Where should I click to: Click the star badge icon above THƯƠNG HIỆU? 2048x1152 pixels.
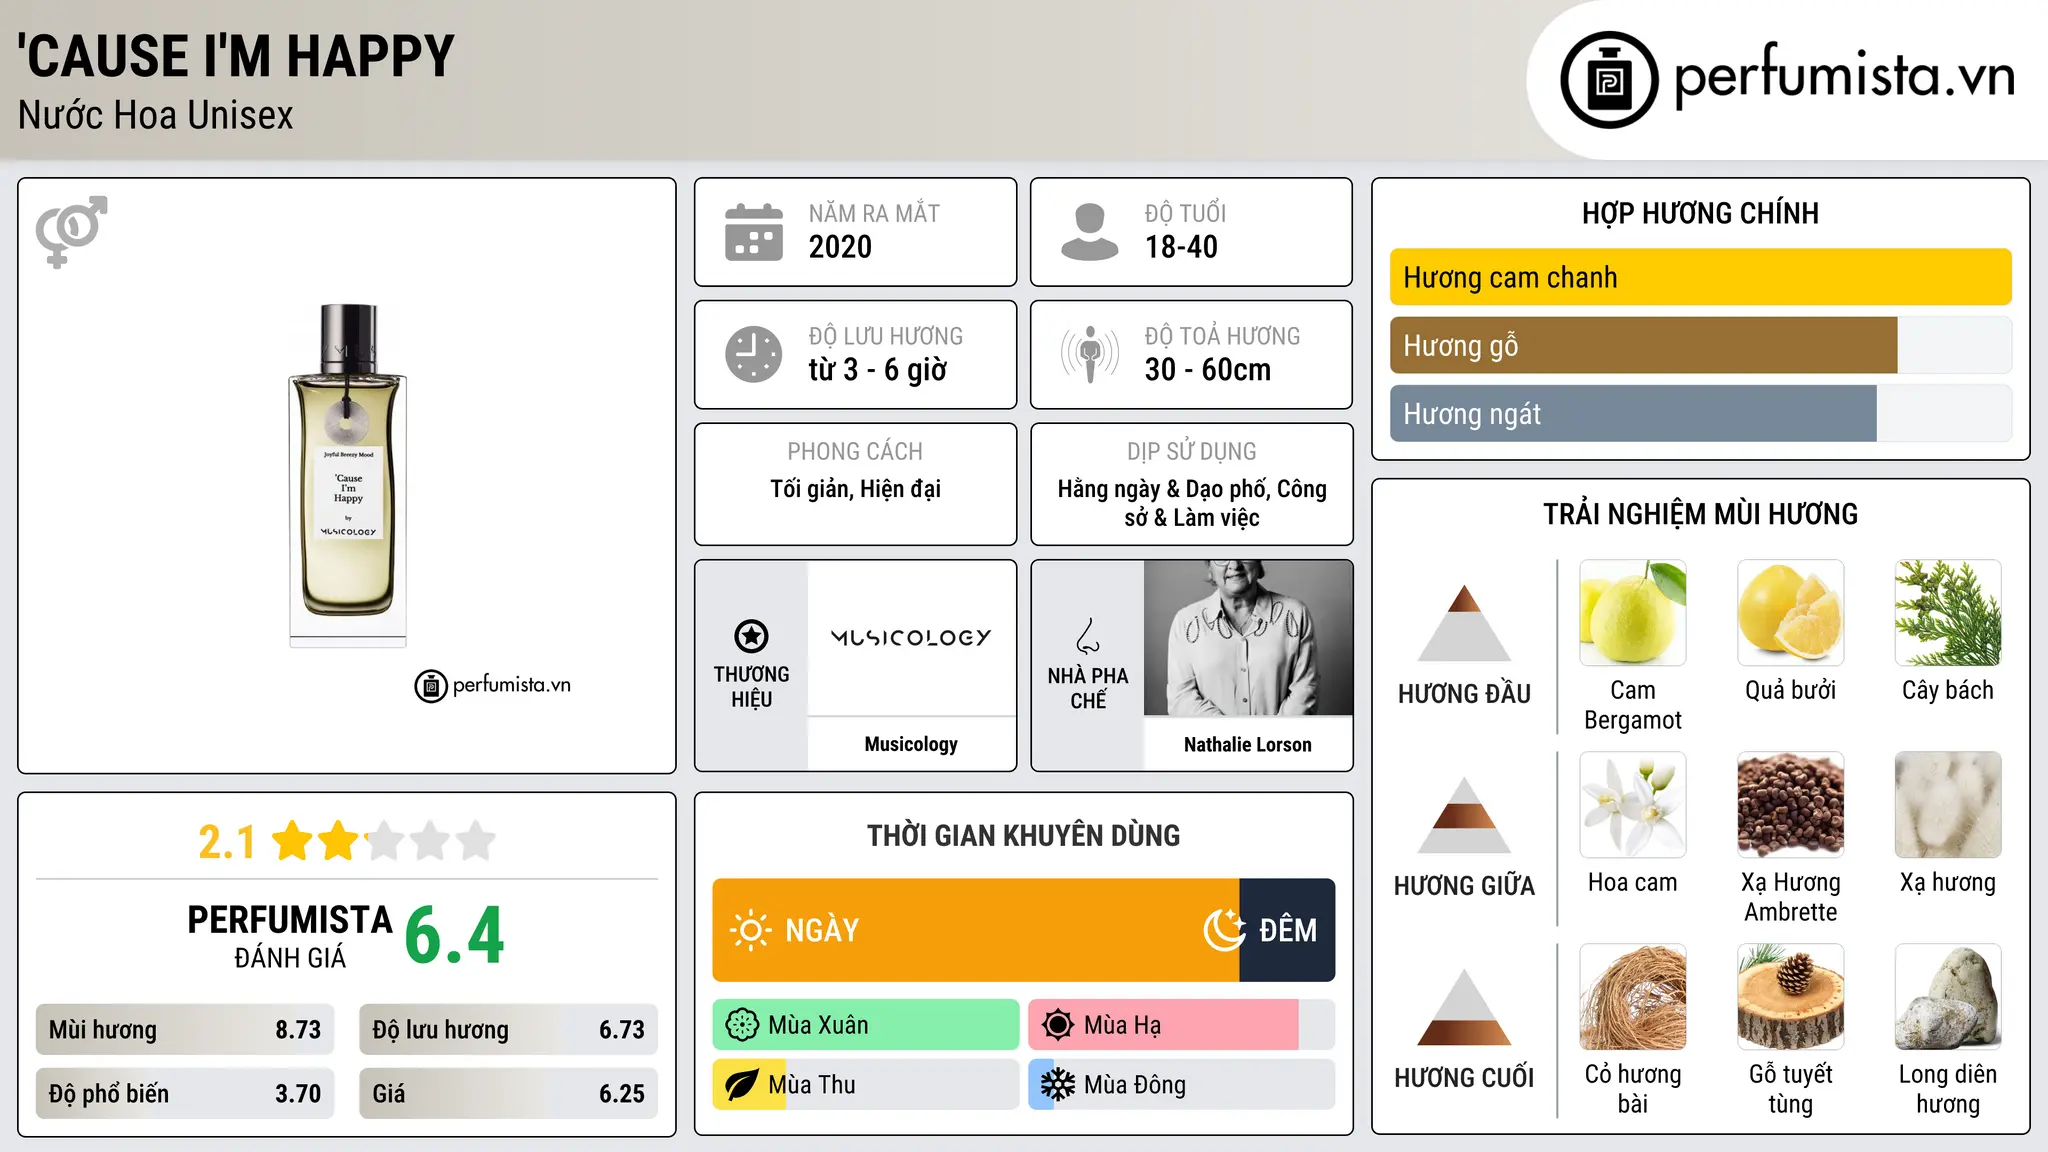coord(751,636)
